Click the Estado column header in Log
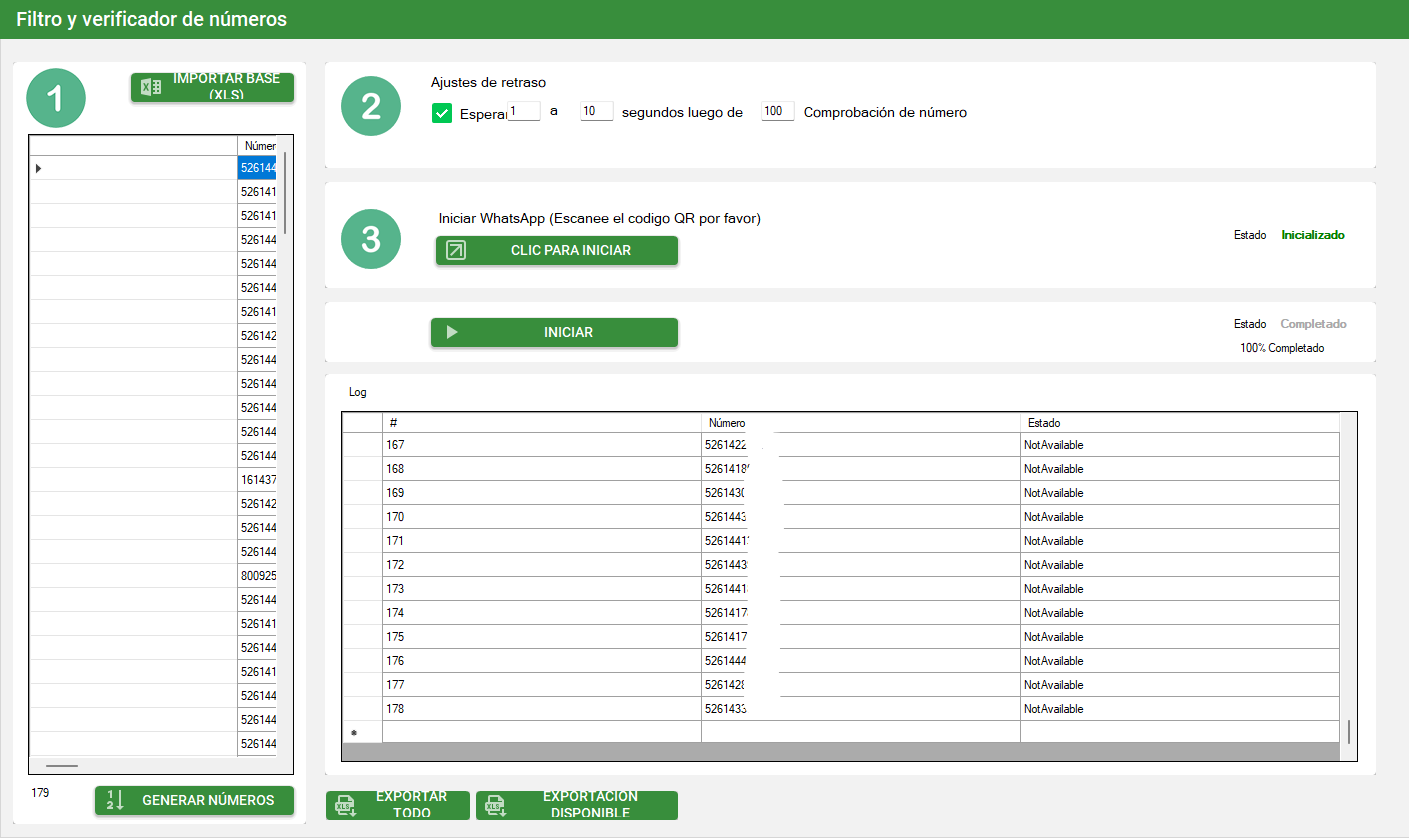The height and width of the screenshot is (838, 1409). [1179, 423]
